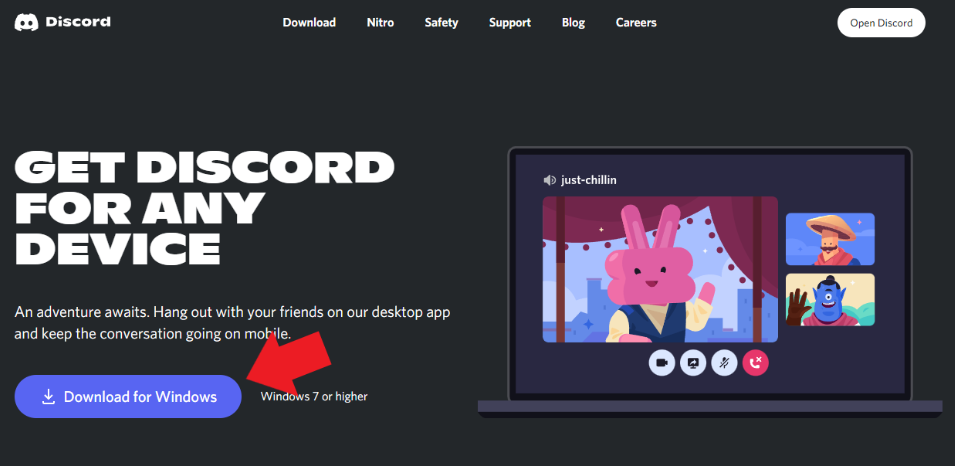The image size is (955, 466).
Task: Click the pink bunny video tile
Action: tap(660, 269)
